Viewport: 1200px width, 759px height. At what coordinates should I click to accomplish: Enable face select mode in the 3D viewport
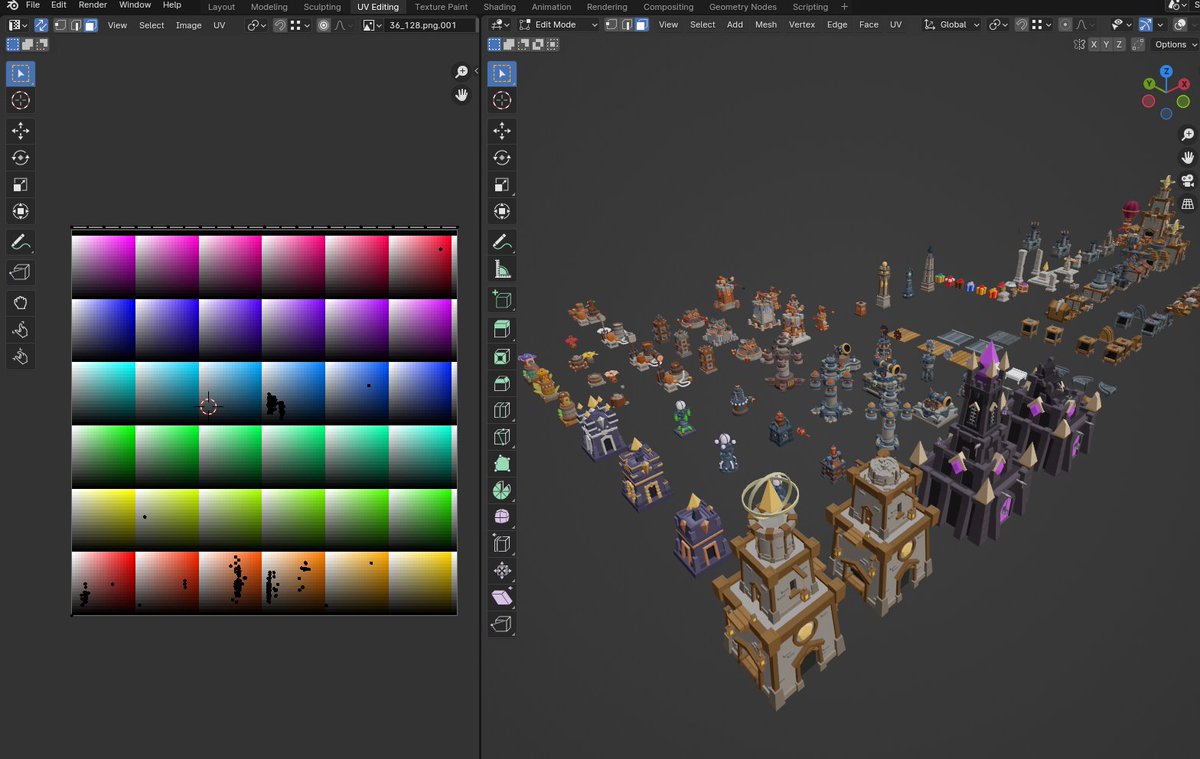click(x=642, y=25)
